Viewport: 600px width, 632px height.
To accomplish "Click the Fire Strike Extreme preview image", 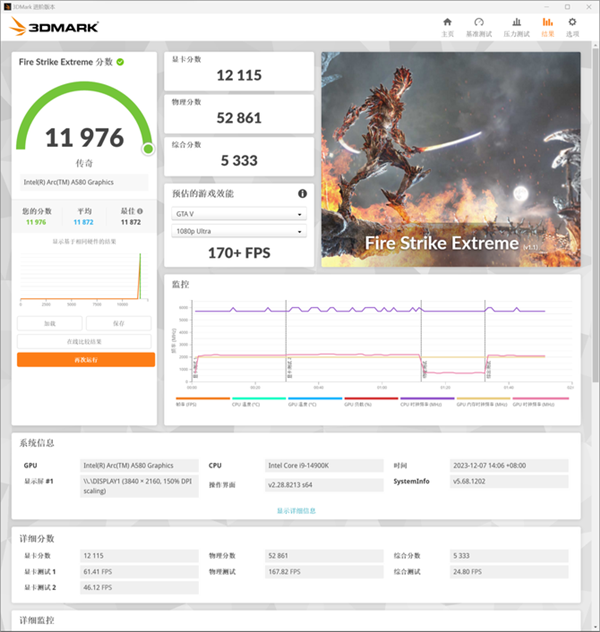I will pos(448,160).
